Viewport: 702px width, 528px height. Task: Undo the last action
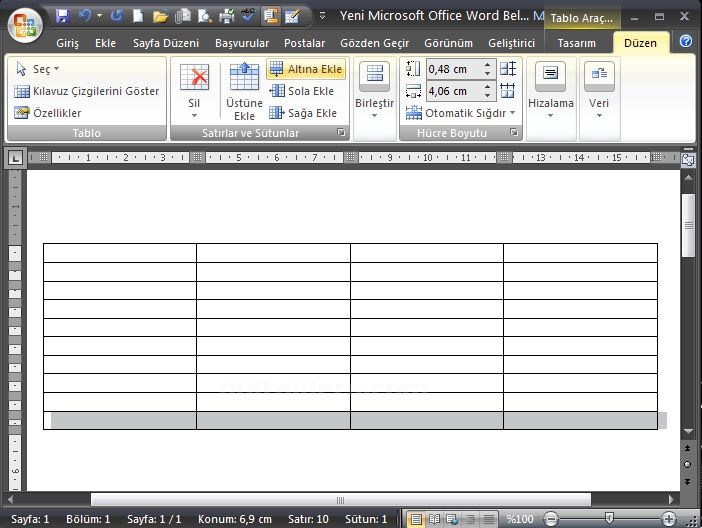coord(85,16)
